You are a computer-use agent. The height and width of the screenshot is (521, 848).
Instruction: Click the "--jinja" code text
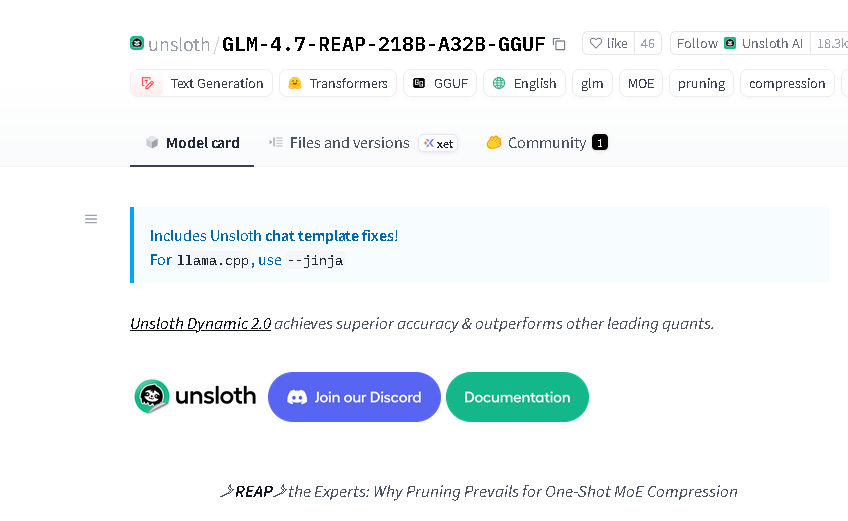315,261
